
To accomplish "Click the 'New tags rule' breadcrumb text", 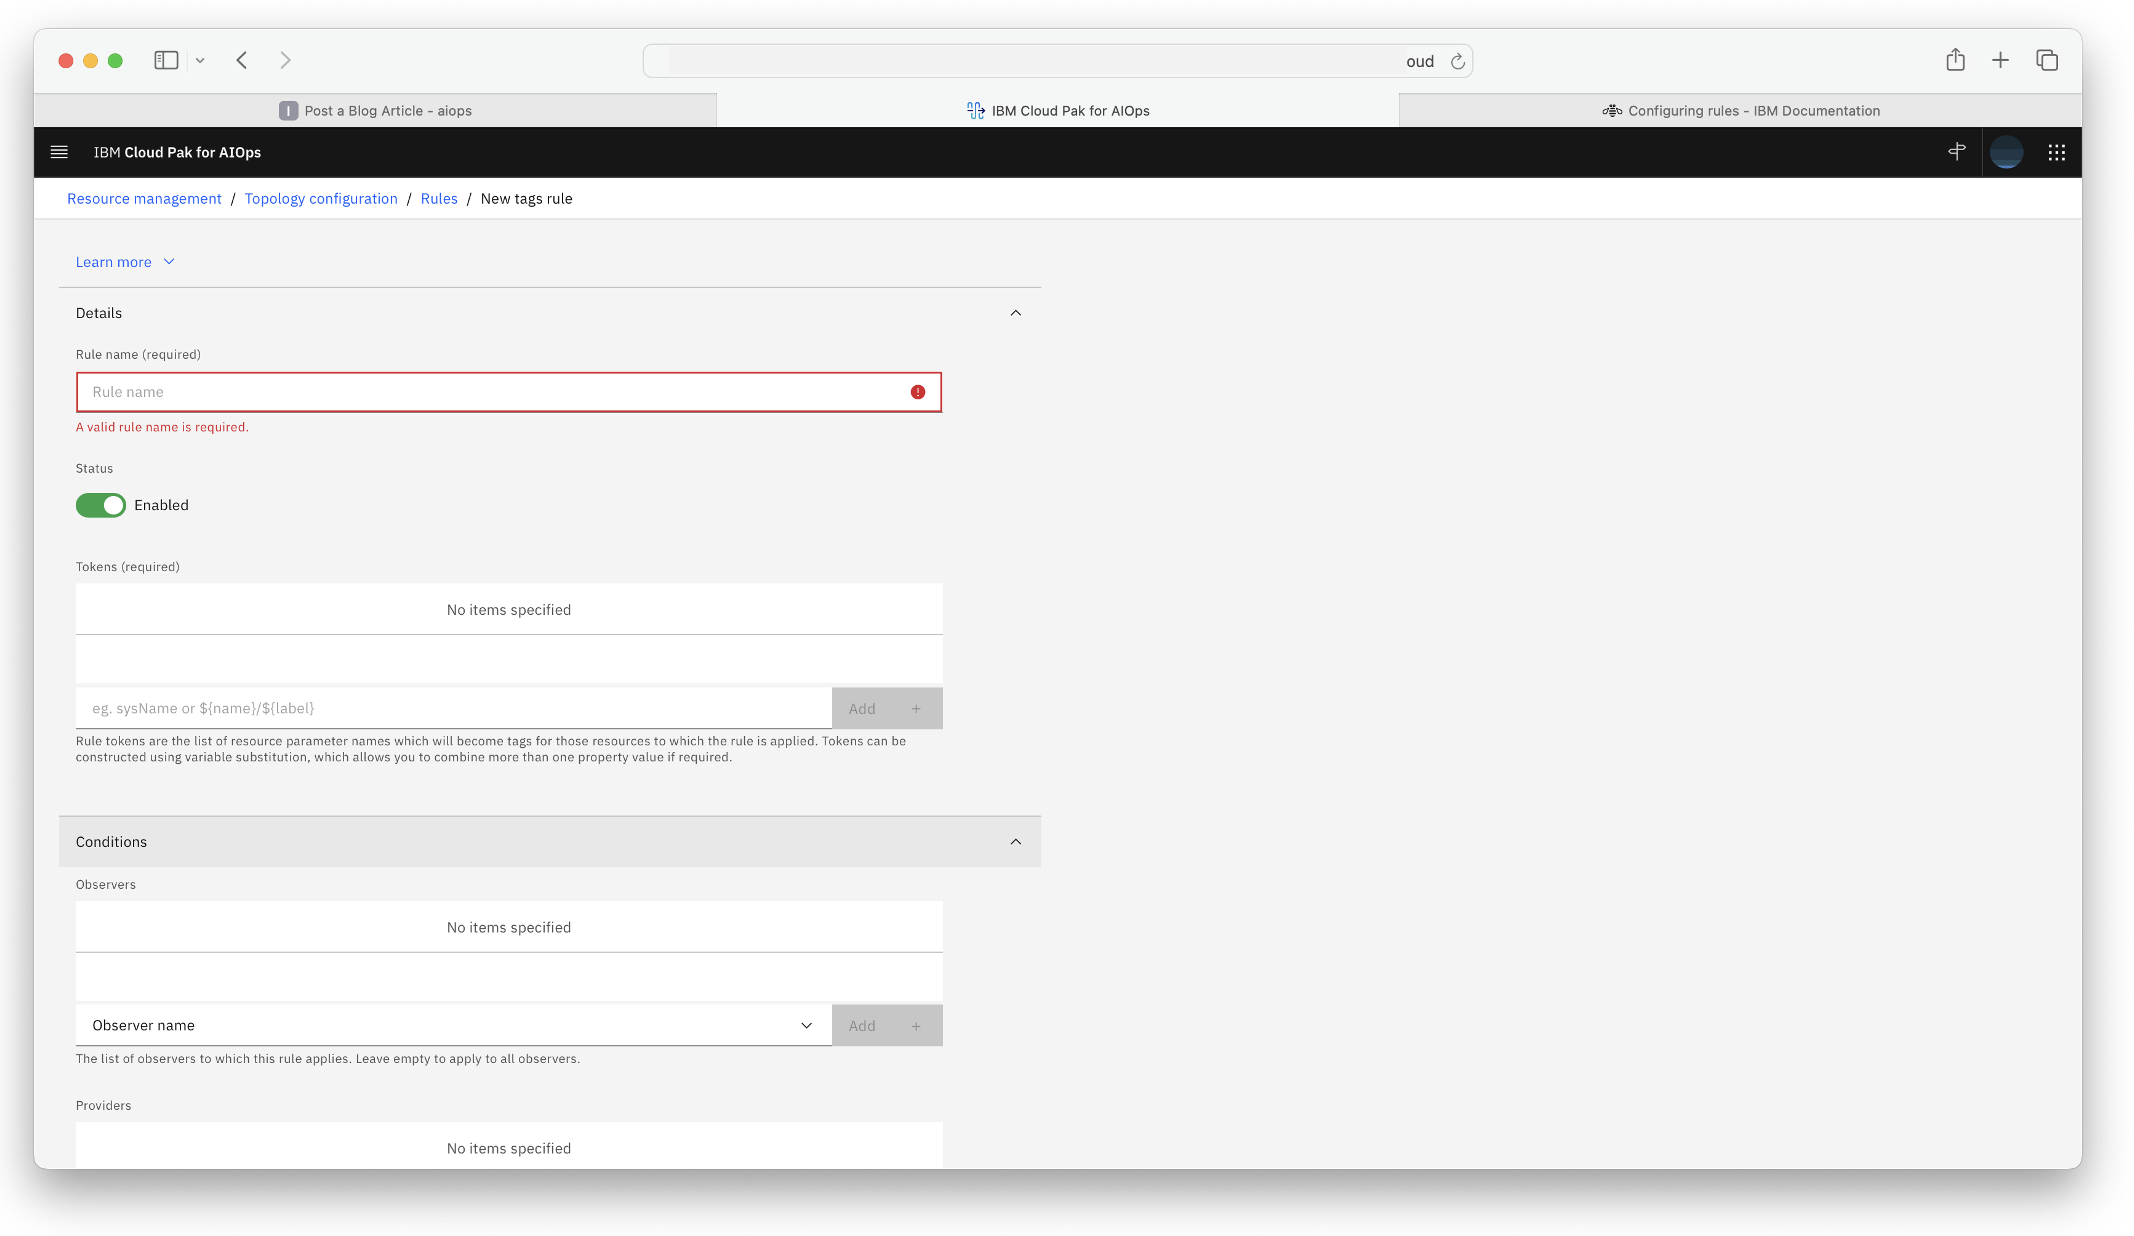I will (x=527, y=199).
